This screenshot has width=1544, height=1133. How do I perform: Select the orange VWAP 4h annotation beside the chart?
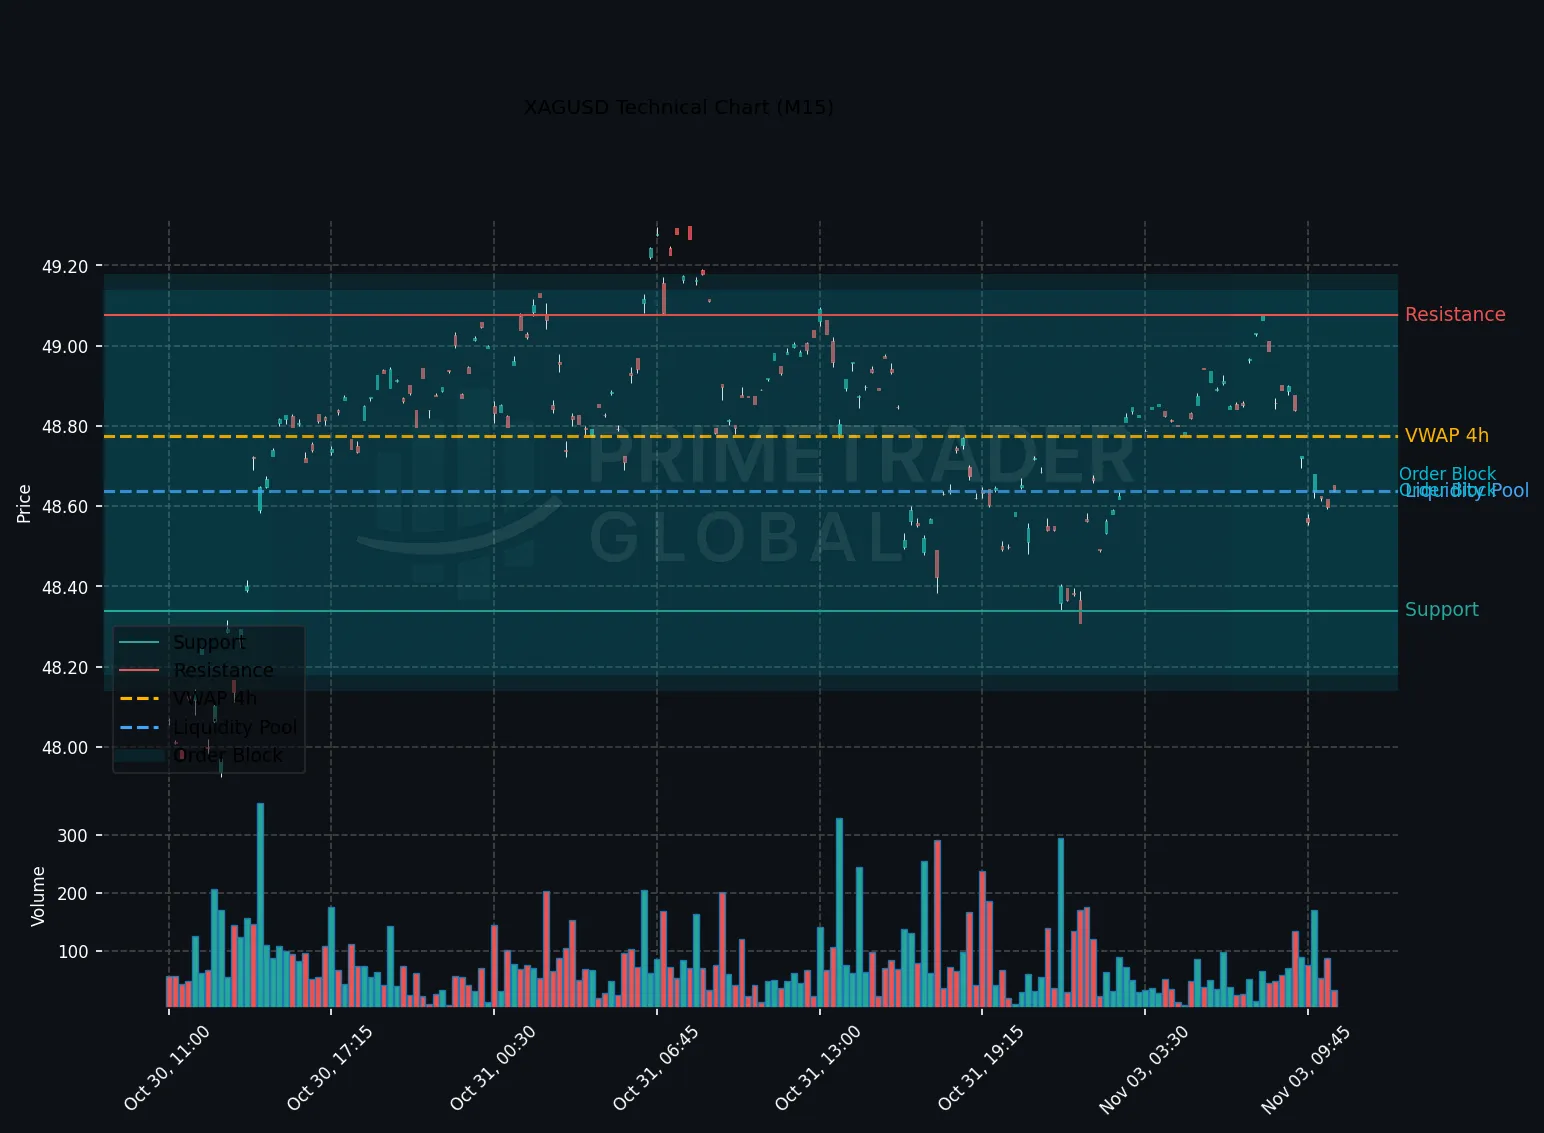(1447, 436)
